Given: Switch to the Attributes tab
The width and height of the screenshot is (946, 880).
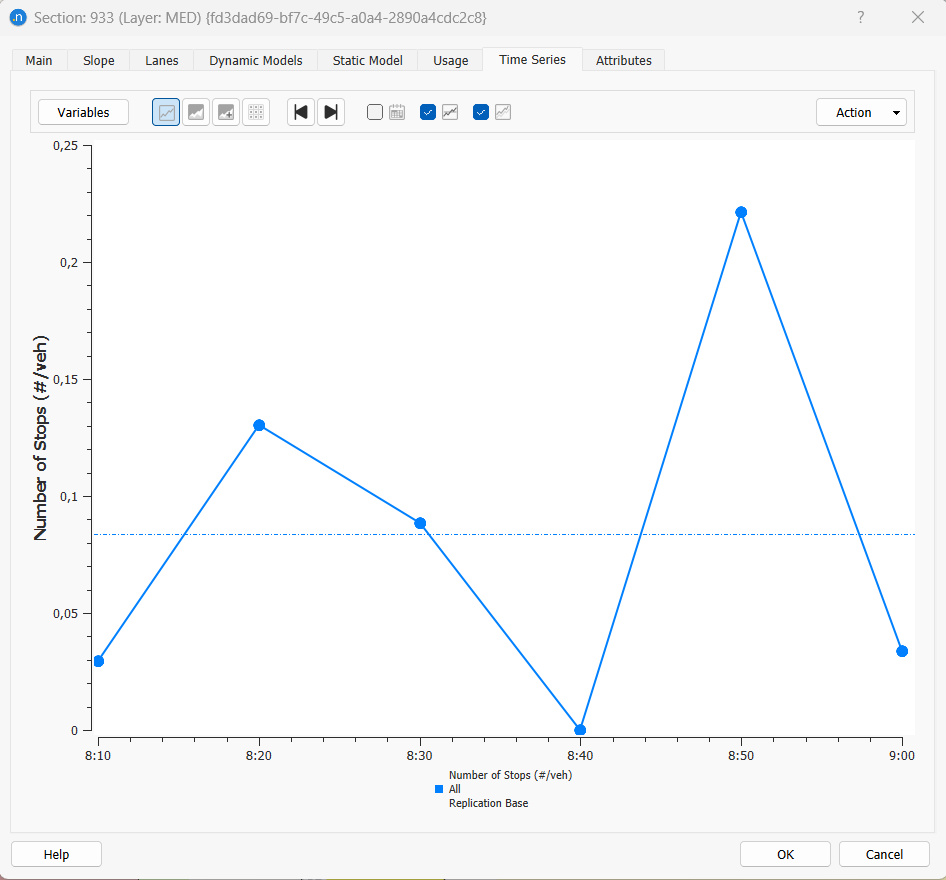Looking at the screenshot, I should tap(623, 60).
